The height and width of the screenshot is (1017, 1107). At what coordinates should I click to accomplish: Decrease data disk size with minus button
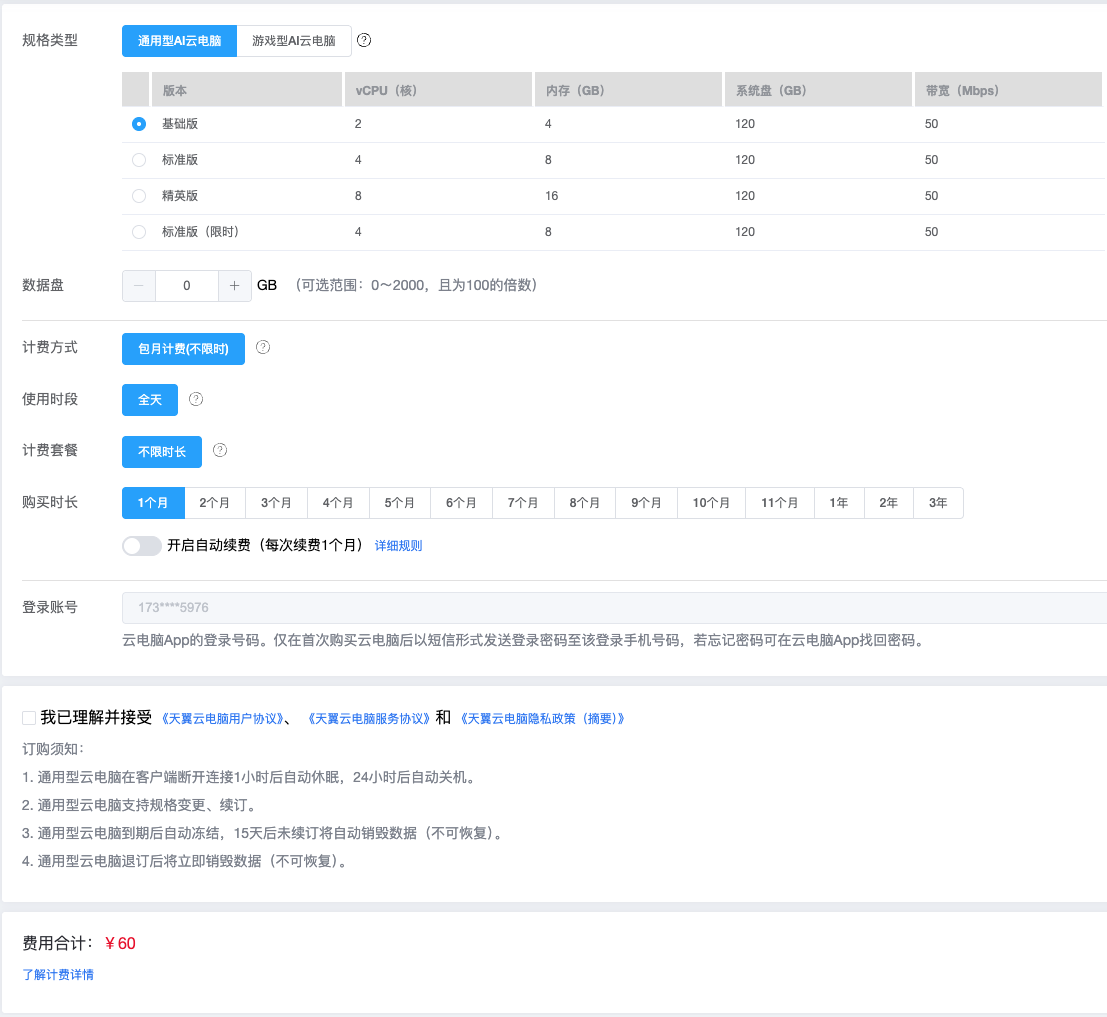pyautogui.click(x=138, y=285)
